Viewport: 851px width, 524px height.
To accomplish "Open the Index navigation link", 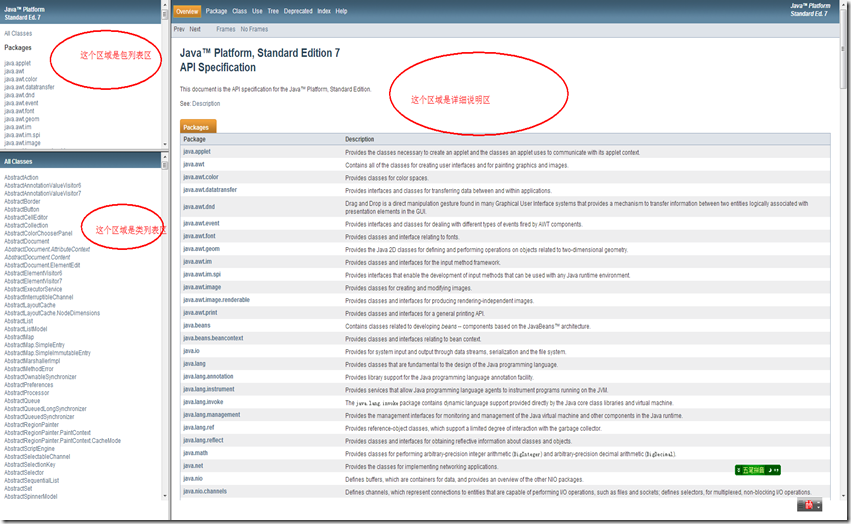I will click(x=324, y=11).
